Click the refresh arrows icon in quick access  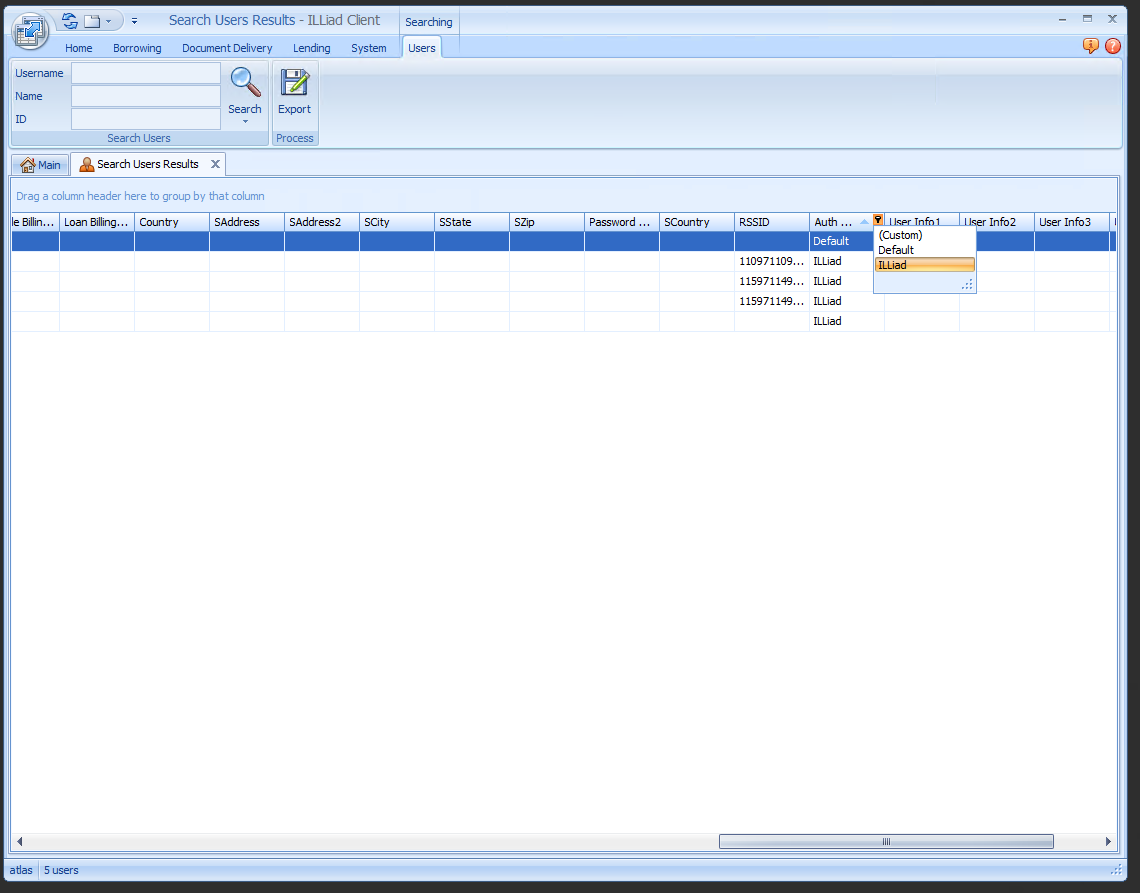[69, 20]
